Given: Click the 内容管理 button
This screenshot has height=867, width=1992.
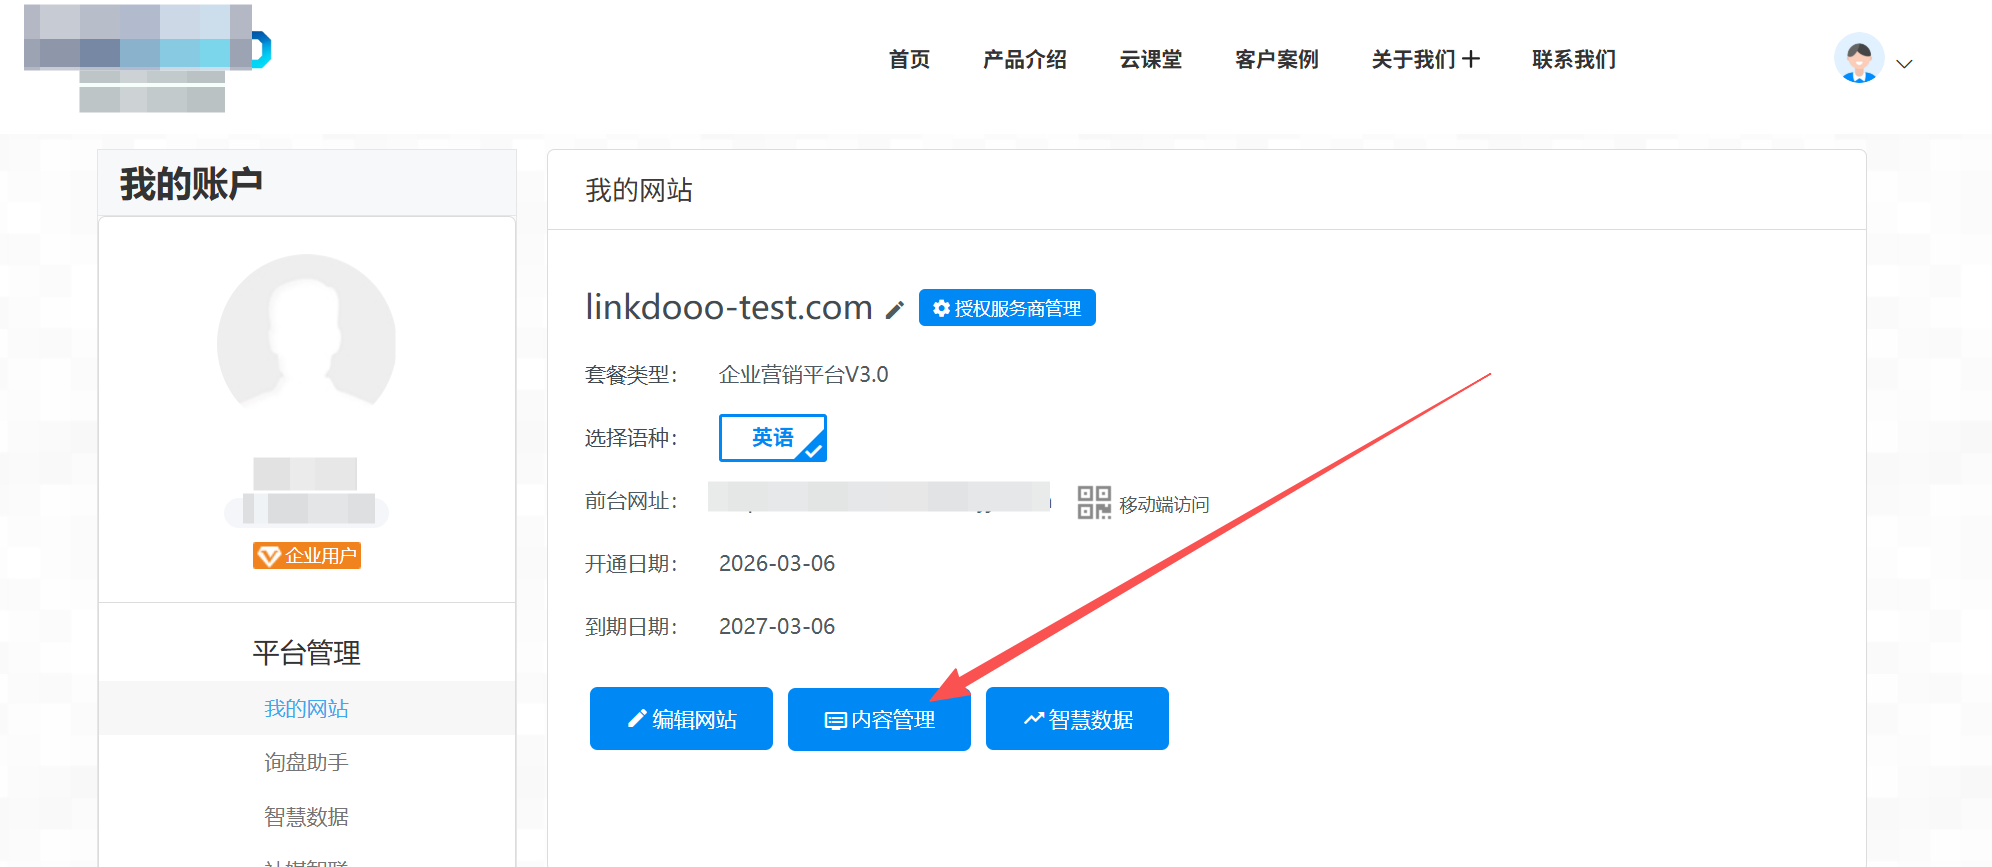Looking at the screenshot, I should (879, 719).
